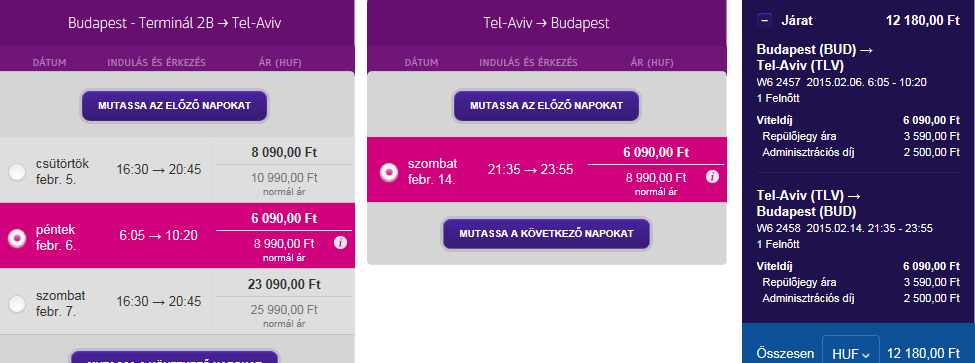Choose the 8 090,00 Ft fare price
The width and height of the screenshot is (975, 363).
(283, 152)
